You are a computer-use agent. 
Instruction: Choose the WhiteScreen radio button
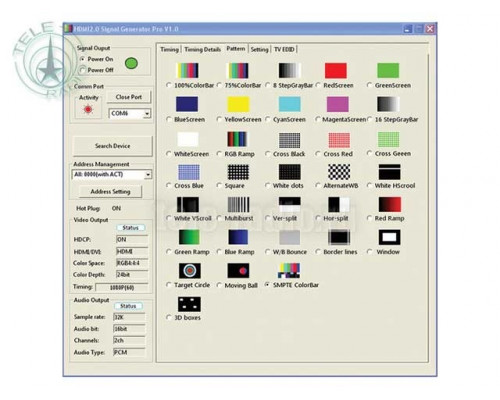169,154
